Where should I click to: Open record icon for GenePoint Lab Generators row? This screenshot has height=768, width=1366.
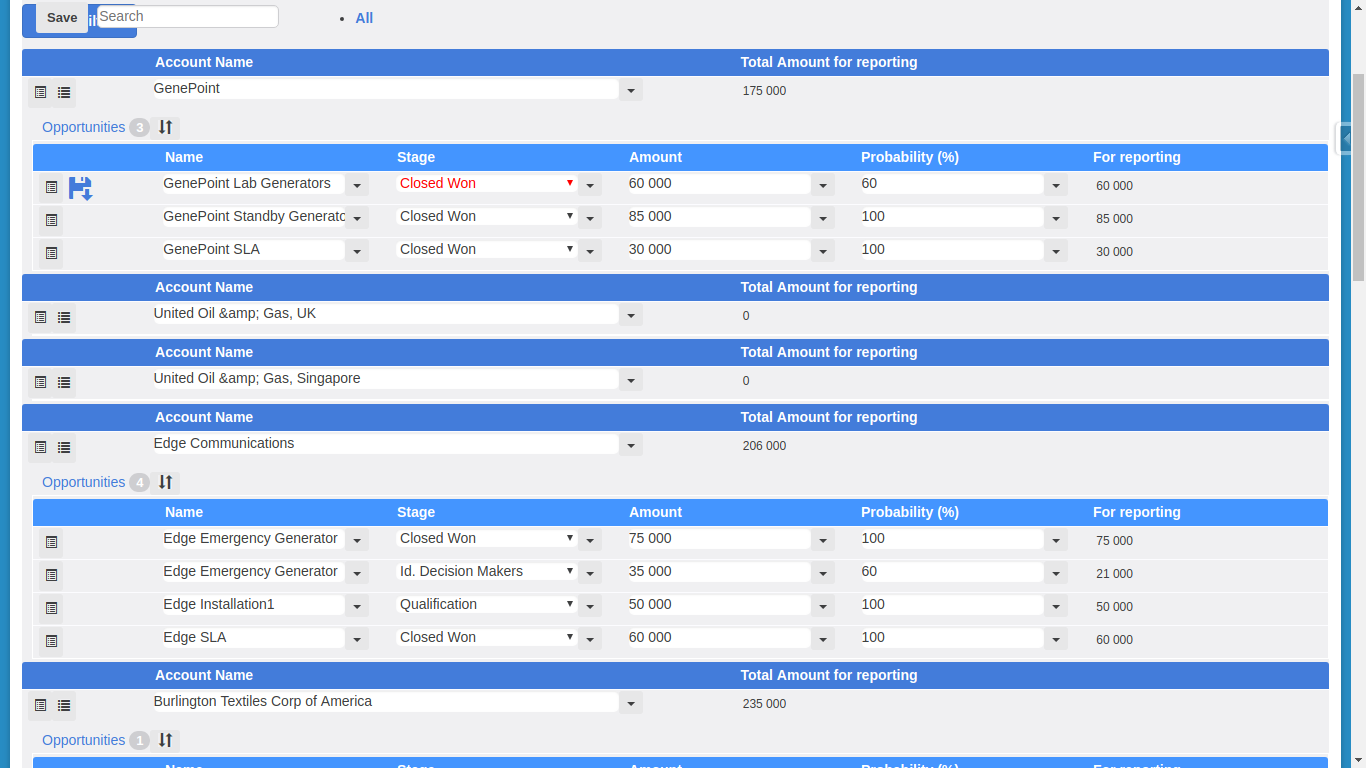pos(52,187)
